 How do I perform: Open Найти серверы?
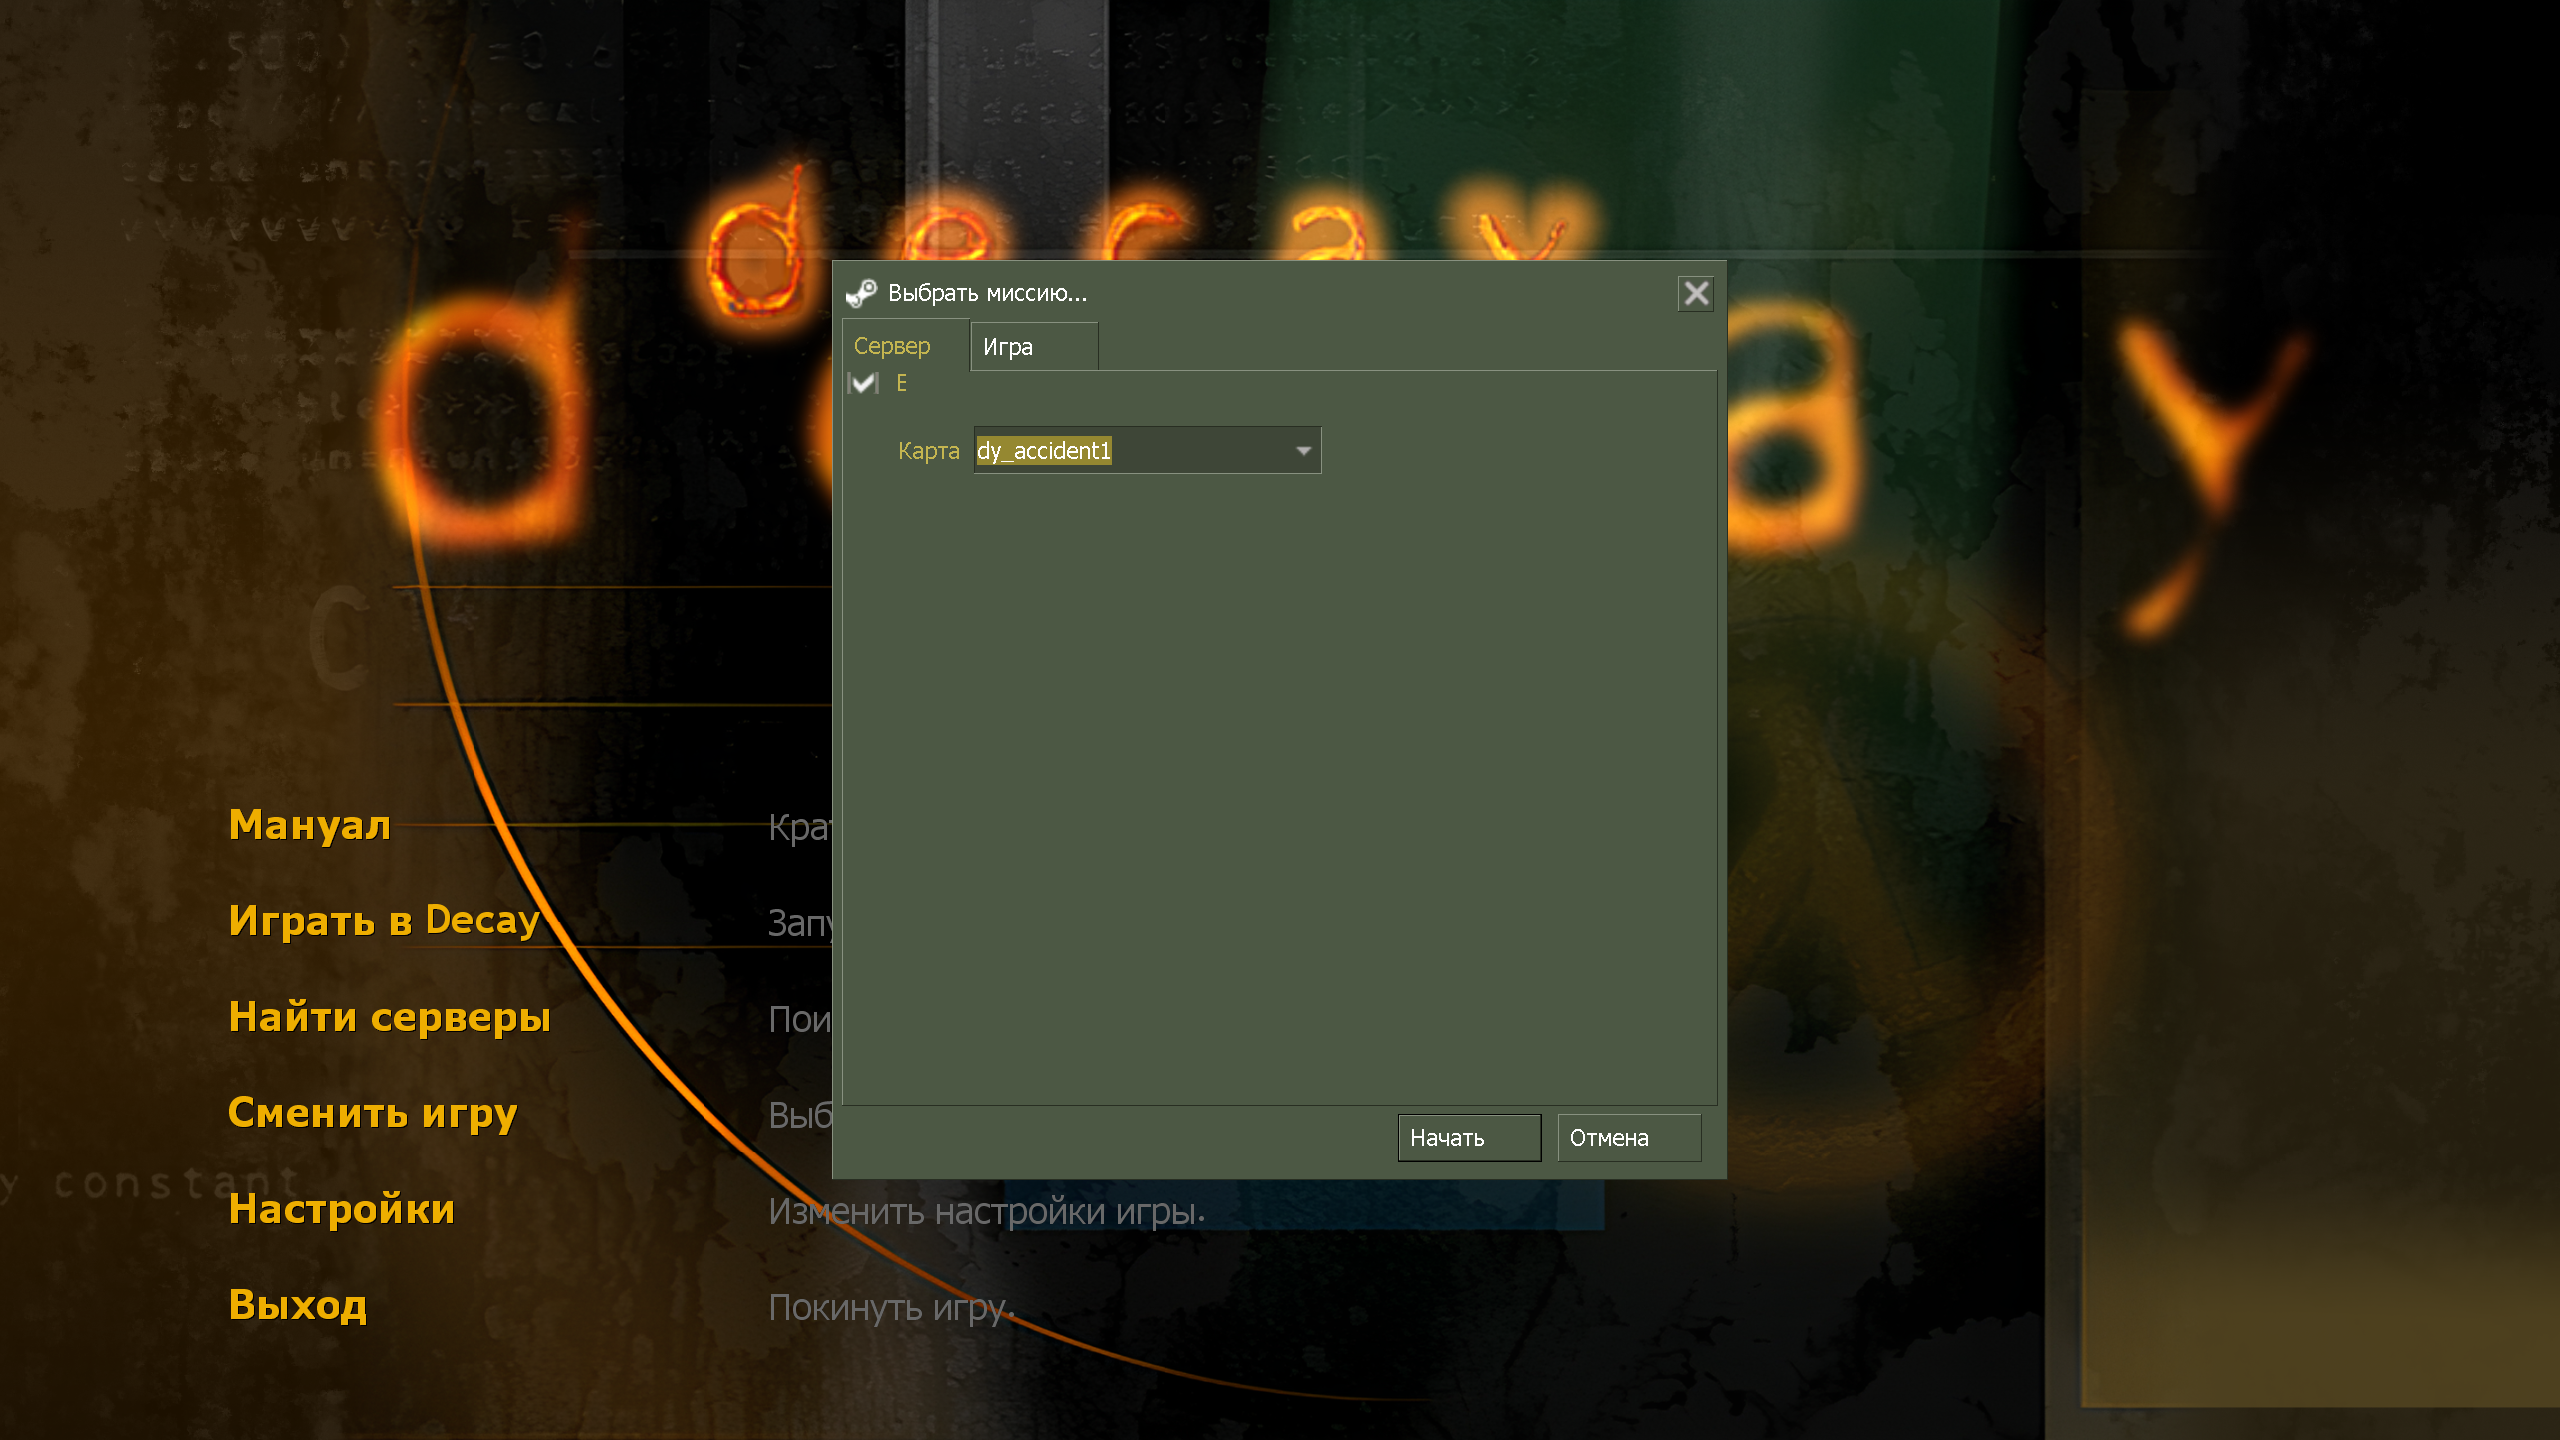click(x=390, y=1018)
